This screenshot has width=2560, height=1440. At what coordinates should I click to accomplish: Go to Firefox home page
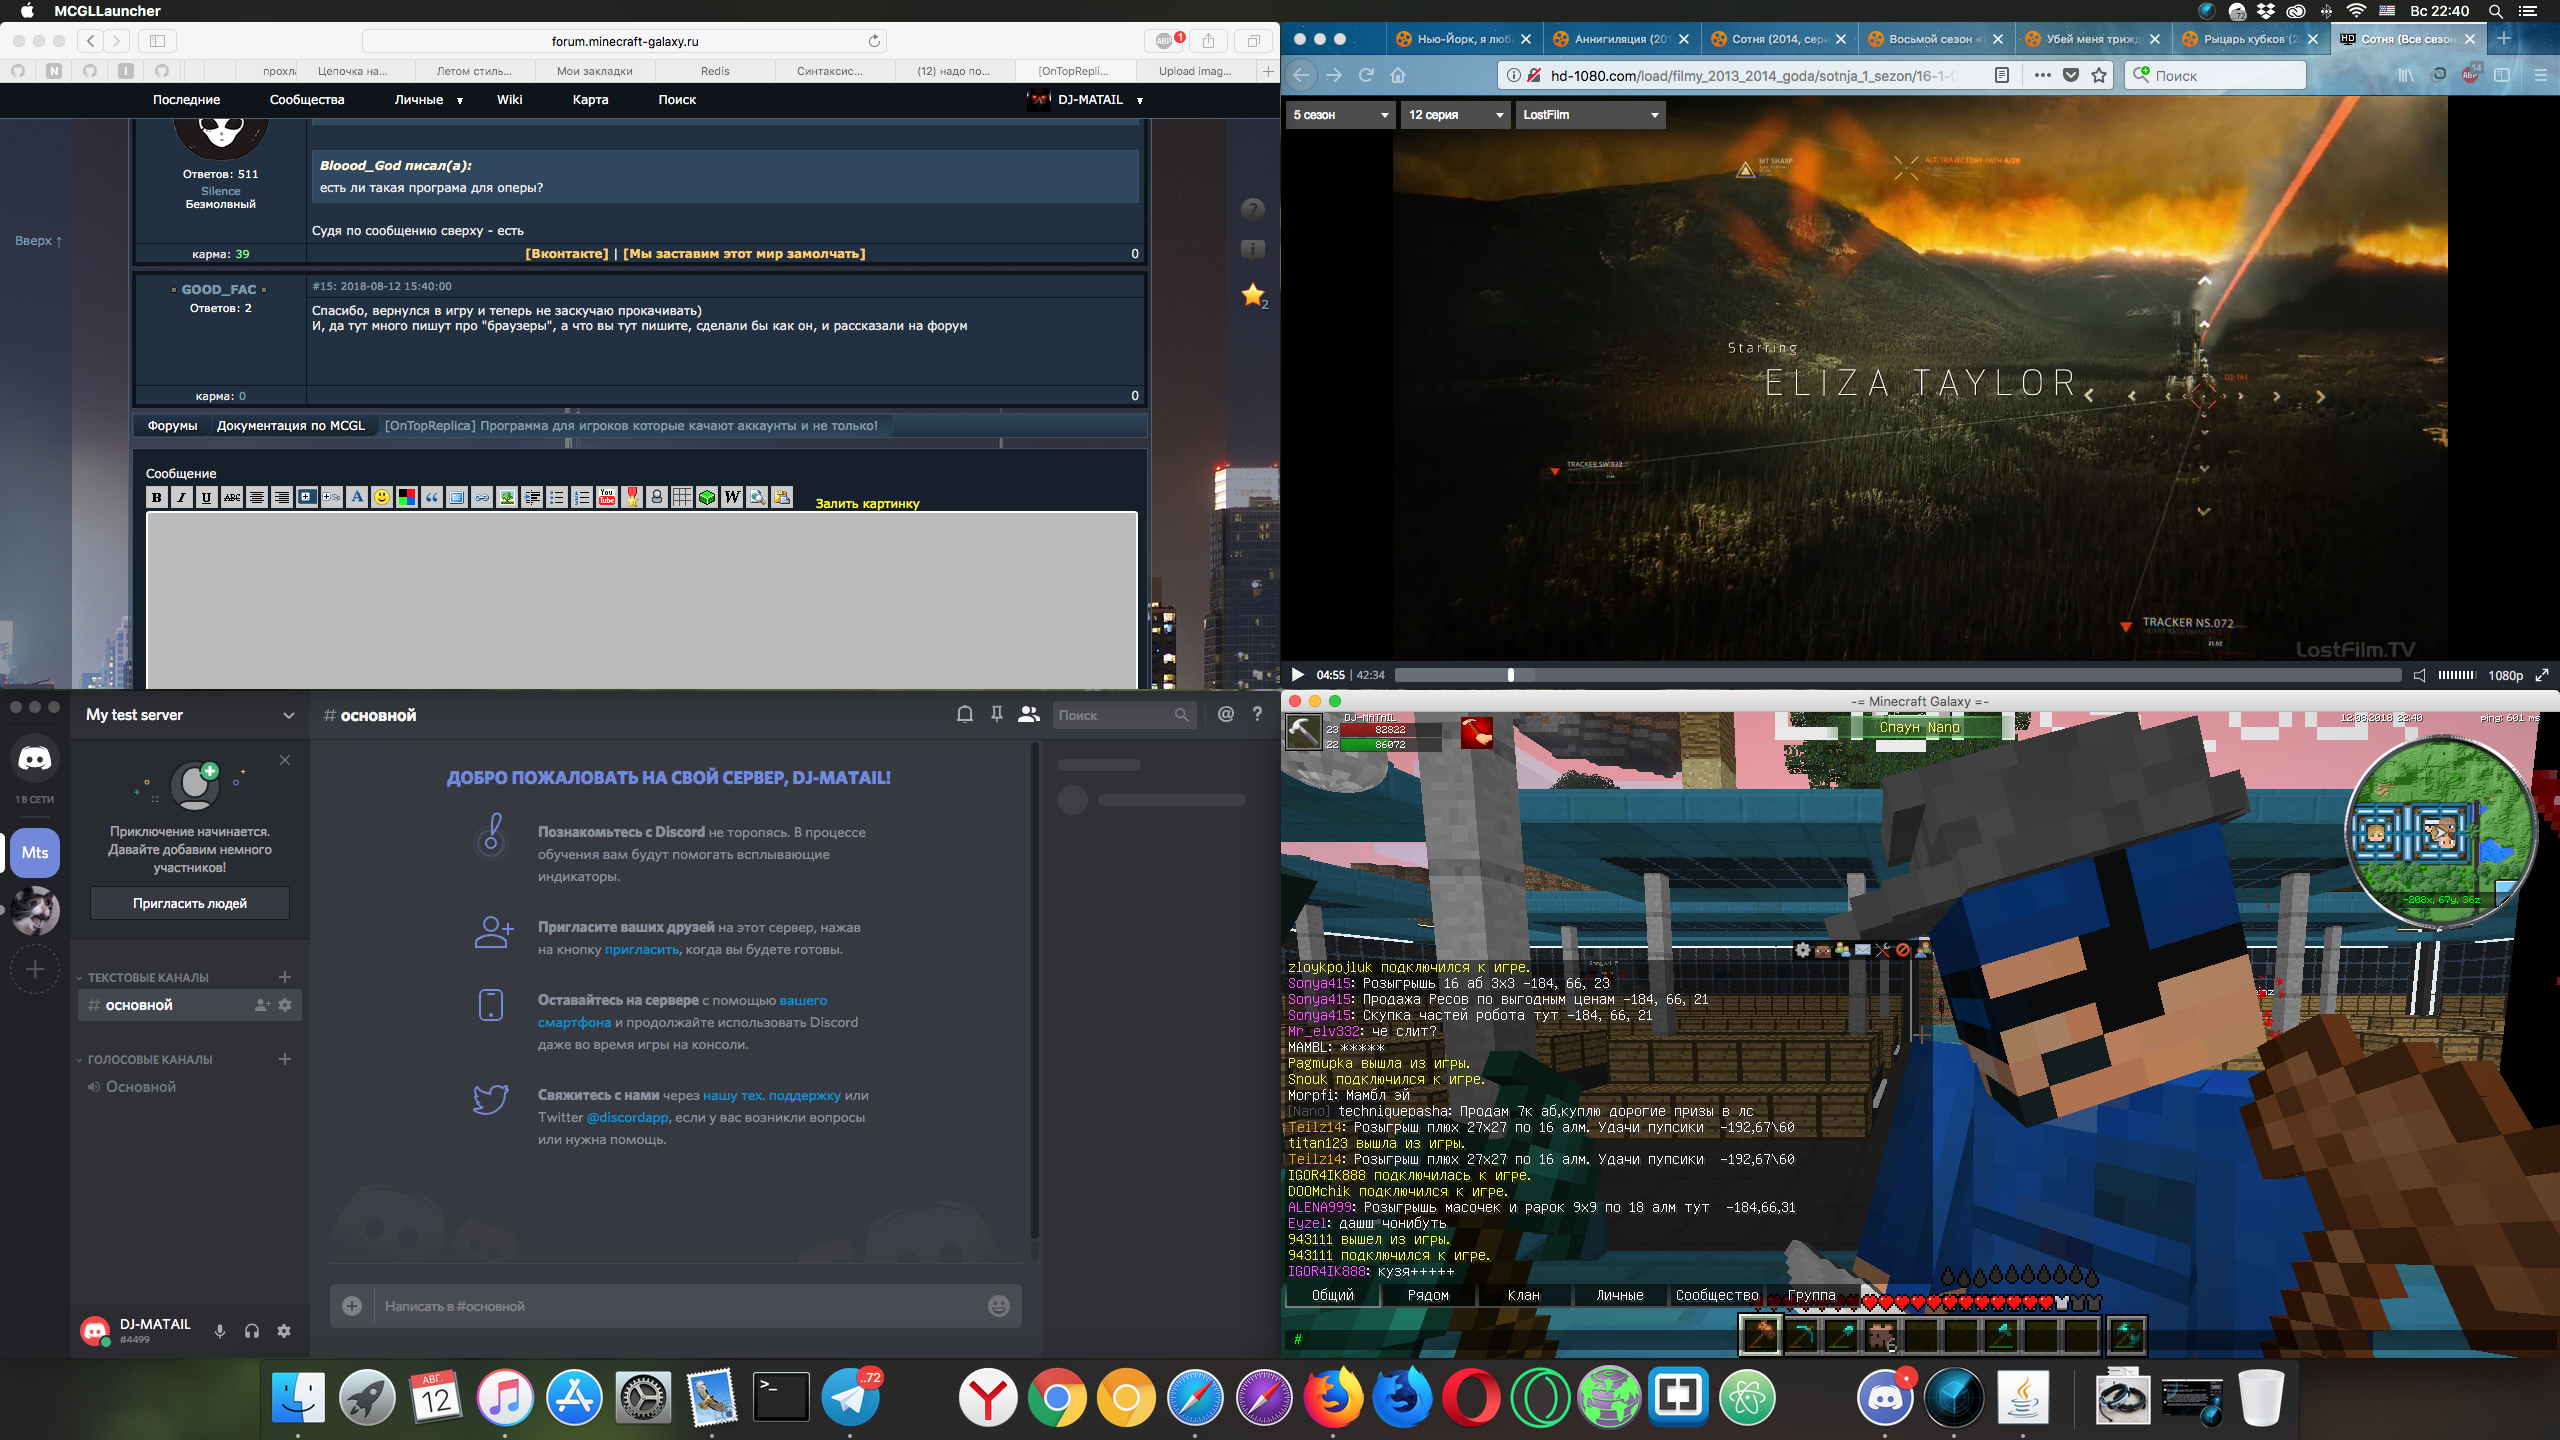(x=1398, y=75)
